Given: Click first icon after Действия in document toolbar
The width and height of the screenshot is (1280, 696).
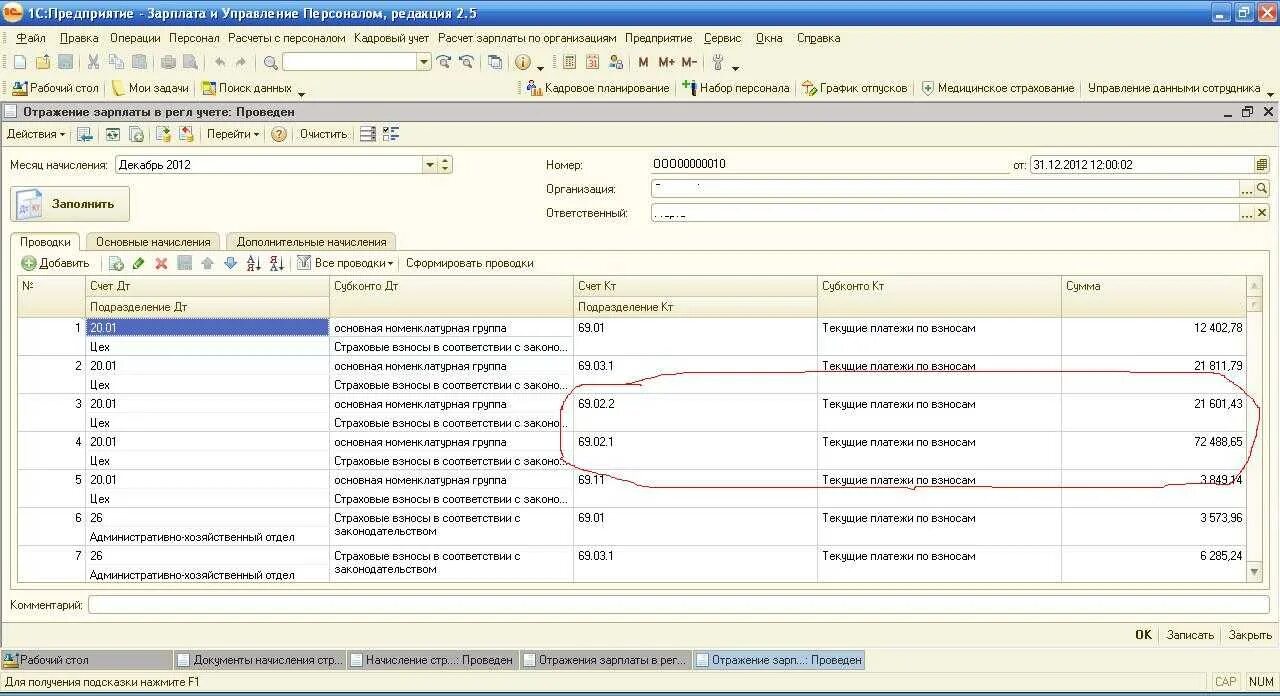Looking at the screenshot, I should click(85, 134).
